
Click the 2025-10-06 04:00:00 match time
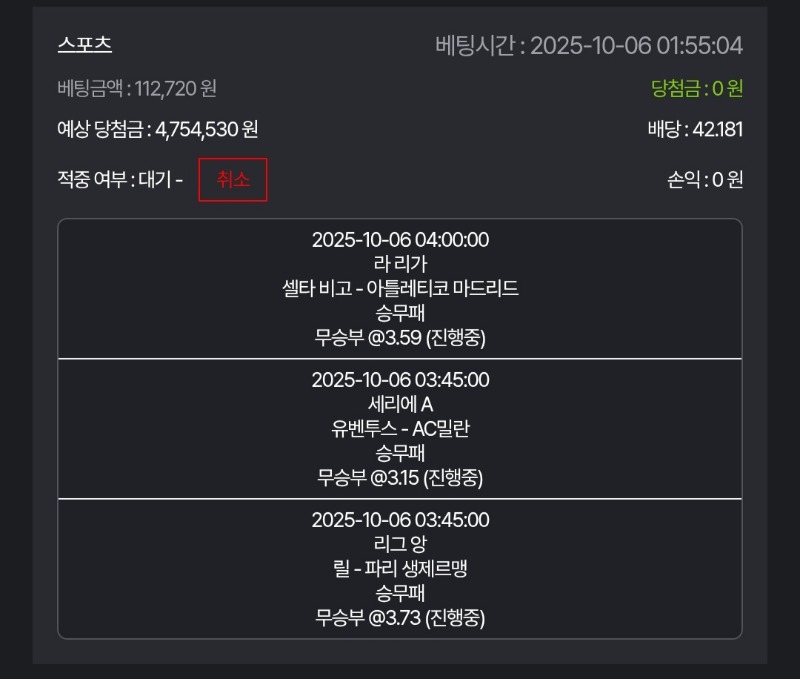click(x=400, y=240)
